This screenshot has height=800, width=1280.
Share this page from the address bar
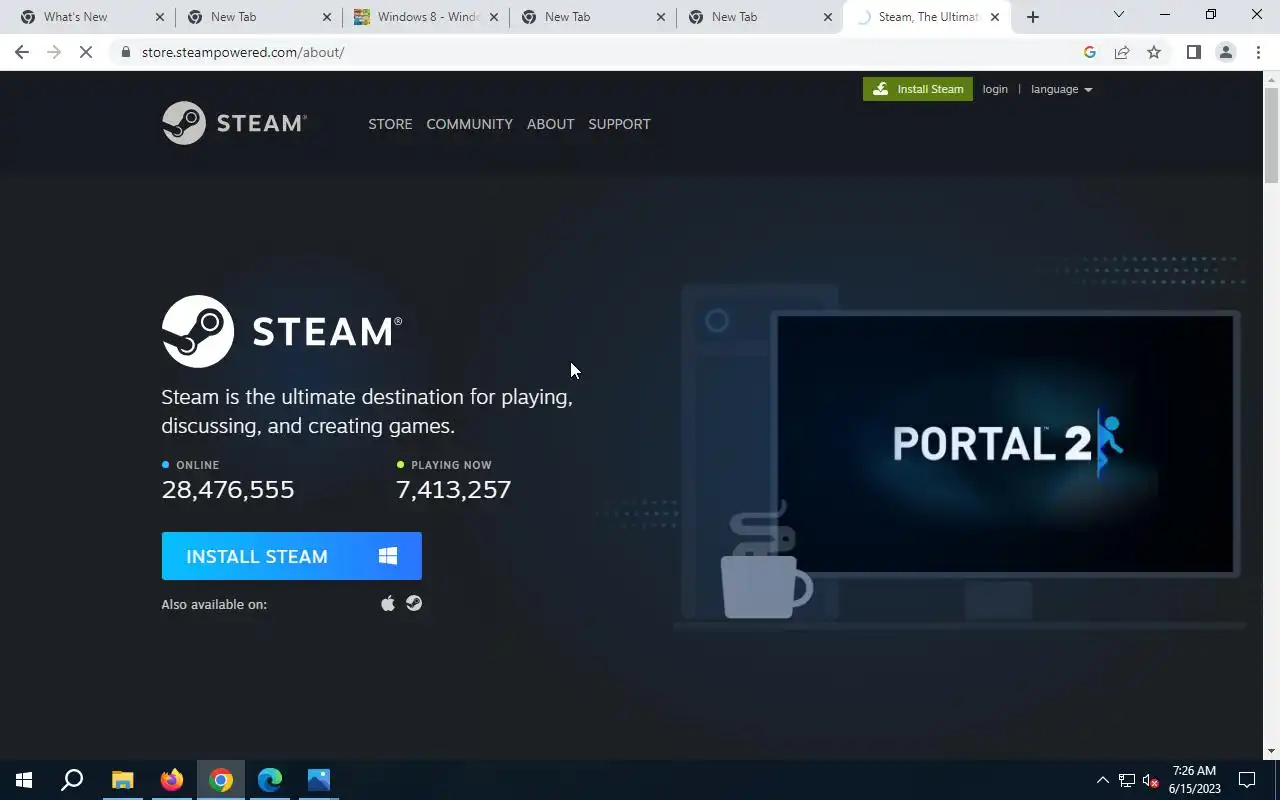pyautogui.click(x=1122, y=52)
